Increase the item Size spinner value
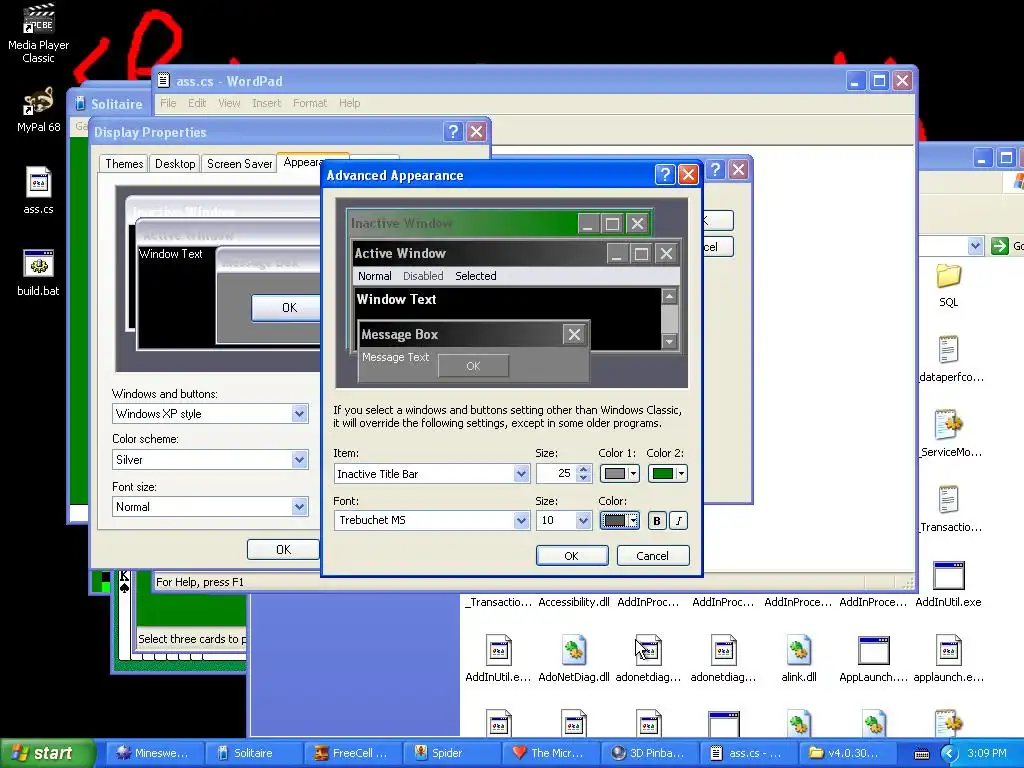This screenshot has height=768, width=1024. 584,469
